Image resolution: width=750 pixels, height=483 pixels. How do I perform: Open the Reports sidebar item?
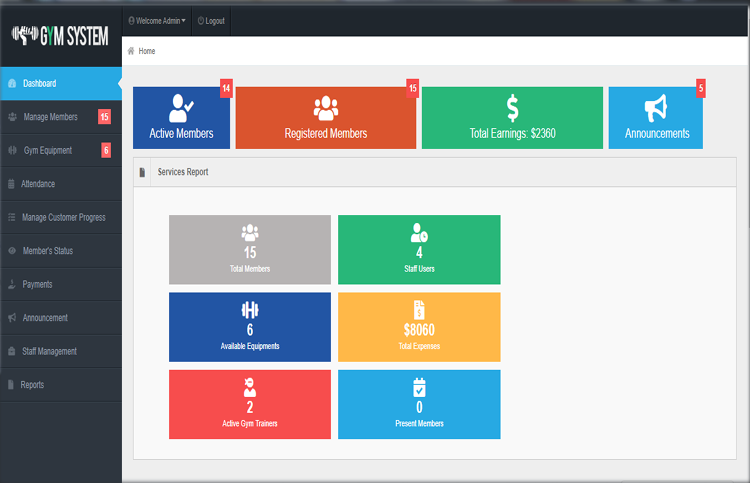pyautogui.click(x=32, y=384)
